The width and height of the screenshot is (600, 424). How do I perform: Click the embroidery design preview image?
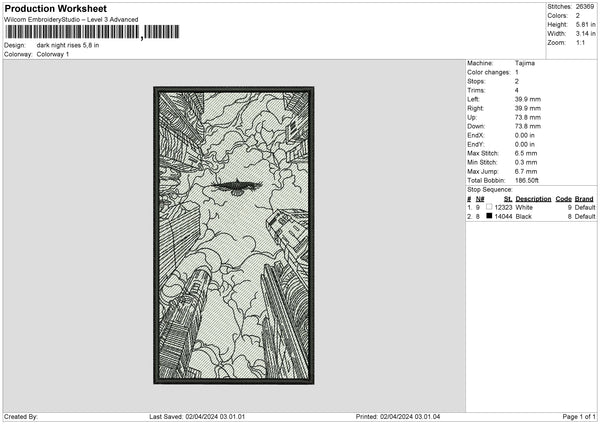coord(234,235)
